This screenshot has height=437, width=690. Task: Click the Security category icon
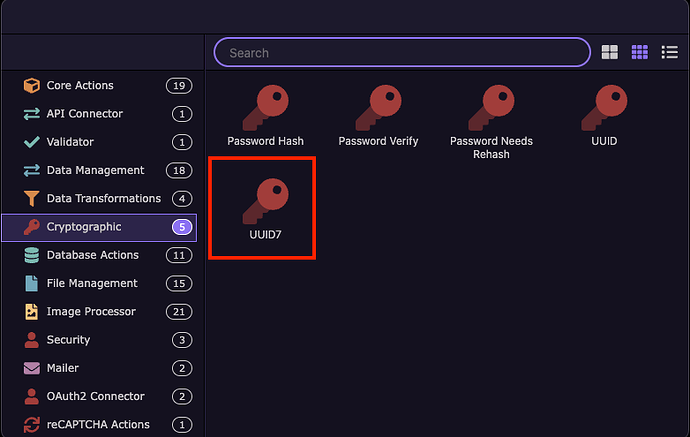[31, 340]
